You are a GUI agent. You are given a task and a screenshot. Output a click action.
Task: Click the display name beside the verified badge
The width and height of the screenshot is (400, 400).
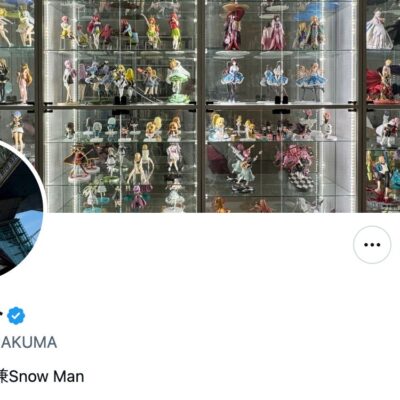click(x=2, y=315)
